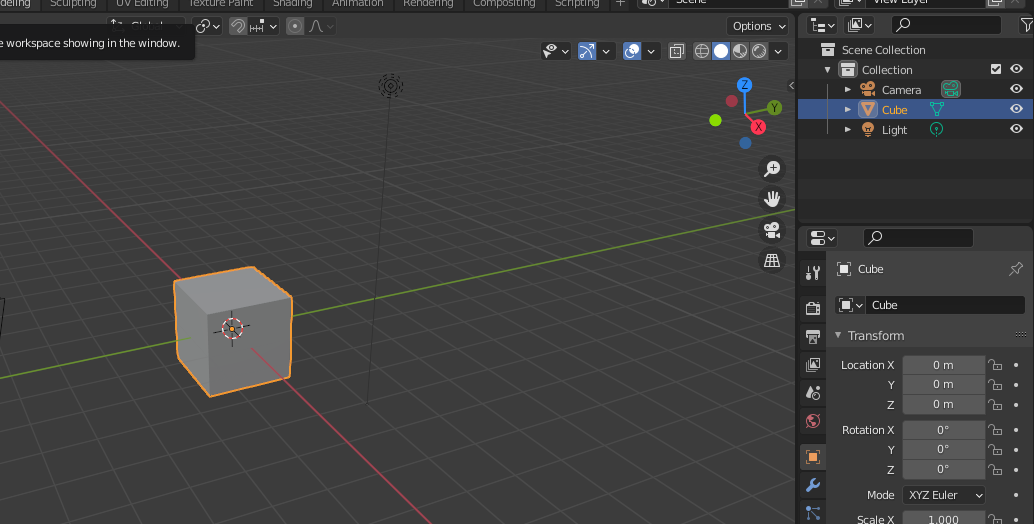
Task: Hide the Camera in the viewport
Action: 1016,89
